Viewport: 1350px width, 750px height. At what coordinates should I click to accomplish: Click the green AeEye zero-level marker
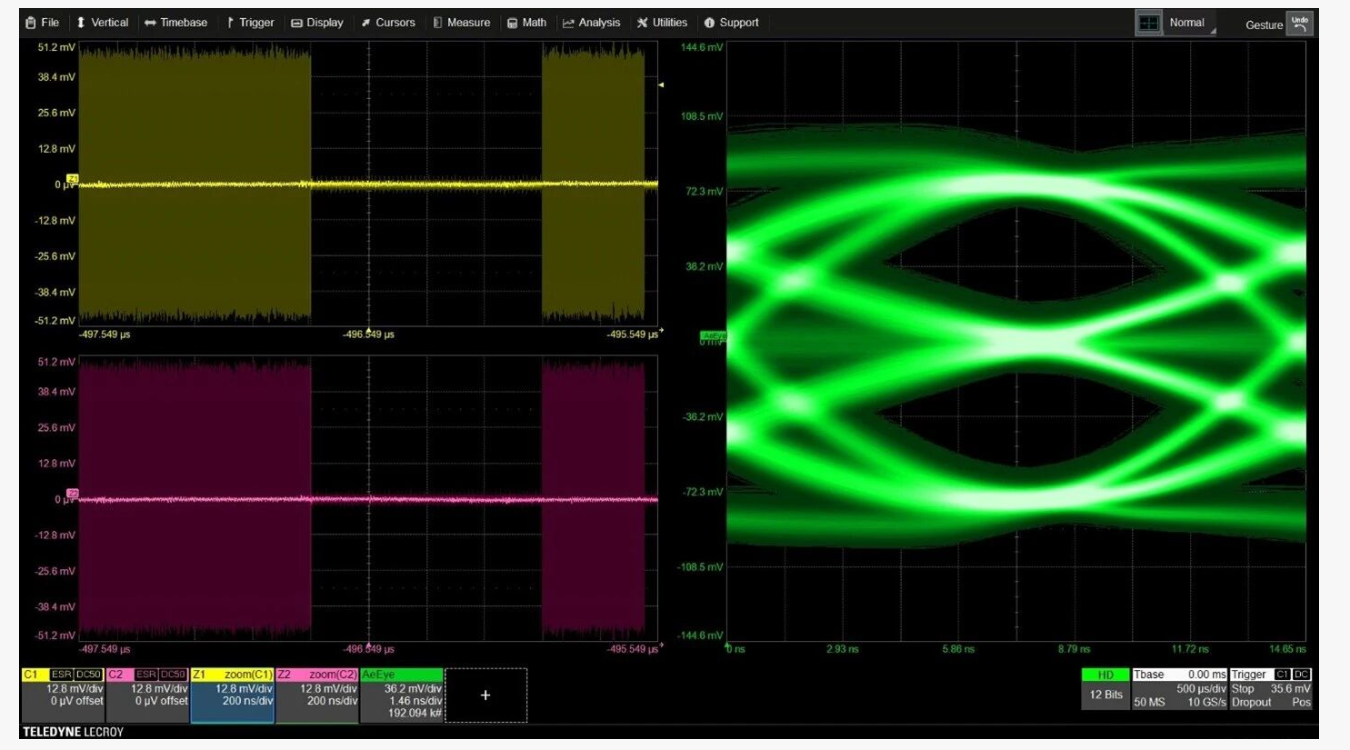[x=713, y=337]
